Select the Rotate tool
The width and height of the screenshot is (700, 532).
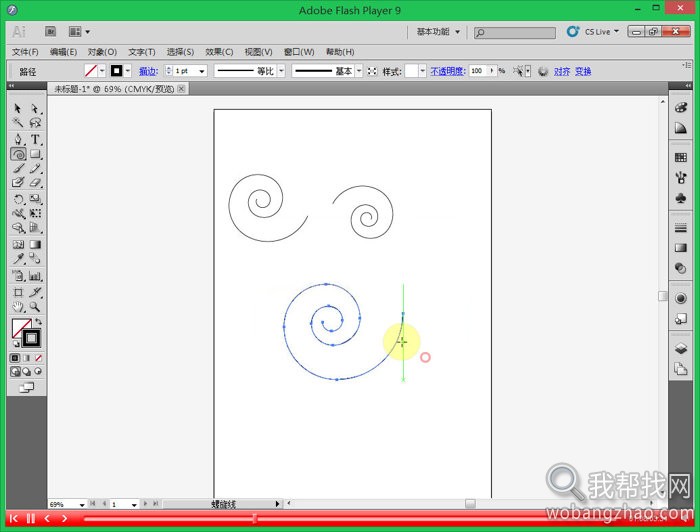(x=18, y=199)
